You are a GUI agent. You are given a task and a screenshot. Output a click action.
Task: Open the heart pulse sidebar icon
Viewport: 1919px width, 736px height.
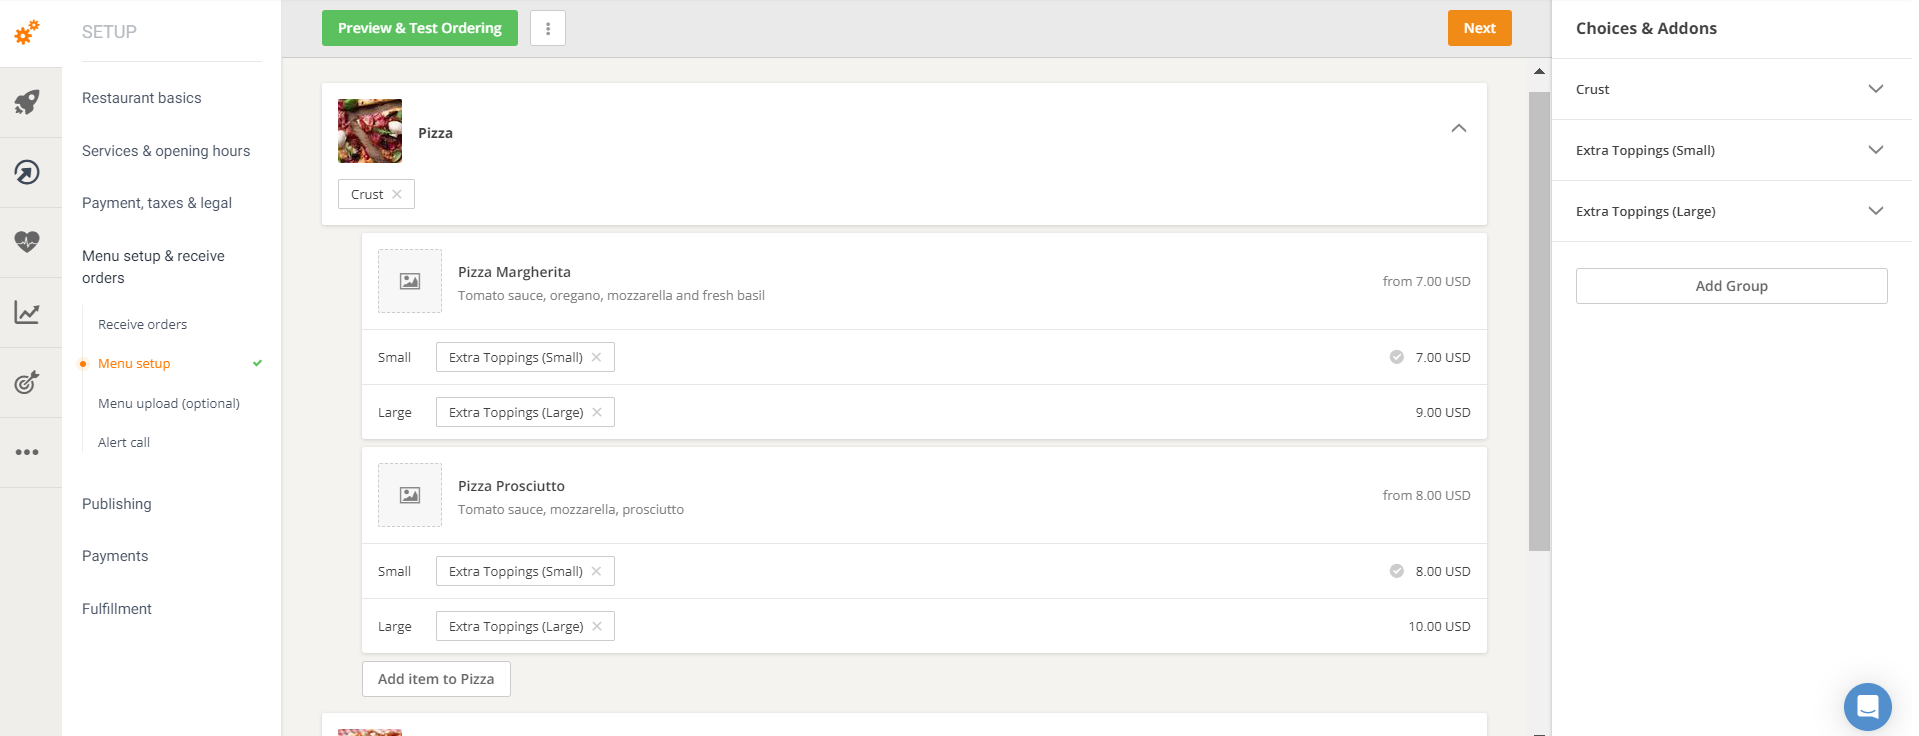(x=27, y=242)
